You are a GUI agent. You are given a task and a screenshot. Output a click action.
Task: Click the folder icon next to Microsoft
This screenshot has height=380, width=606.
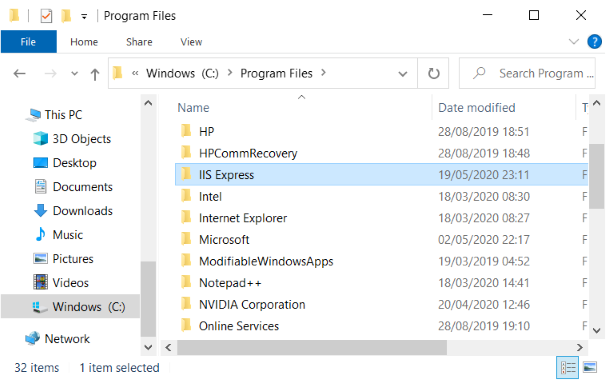(x=186, y=239)
